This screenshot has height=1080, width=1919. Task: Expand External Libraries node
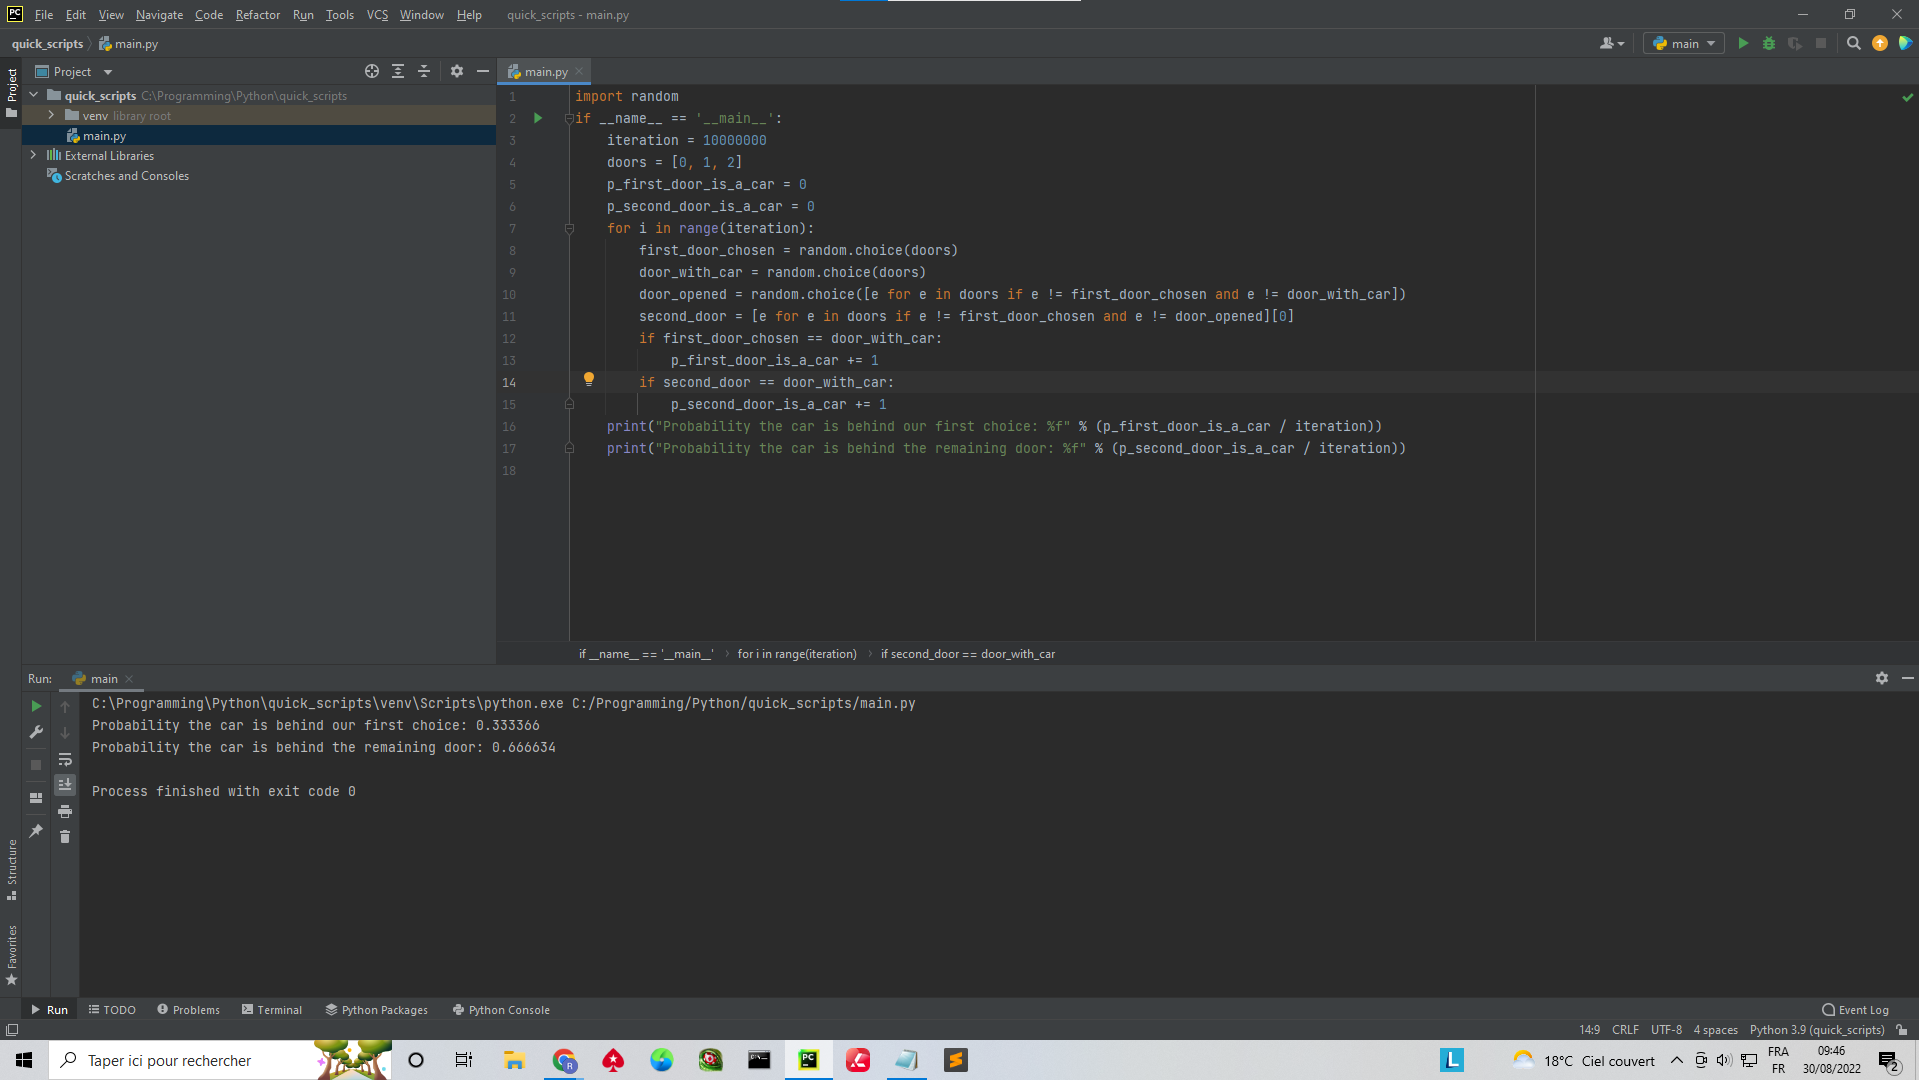(34, 155)
